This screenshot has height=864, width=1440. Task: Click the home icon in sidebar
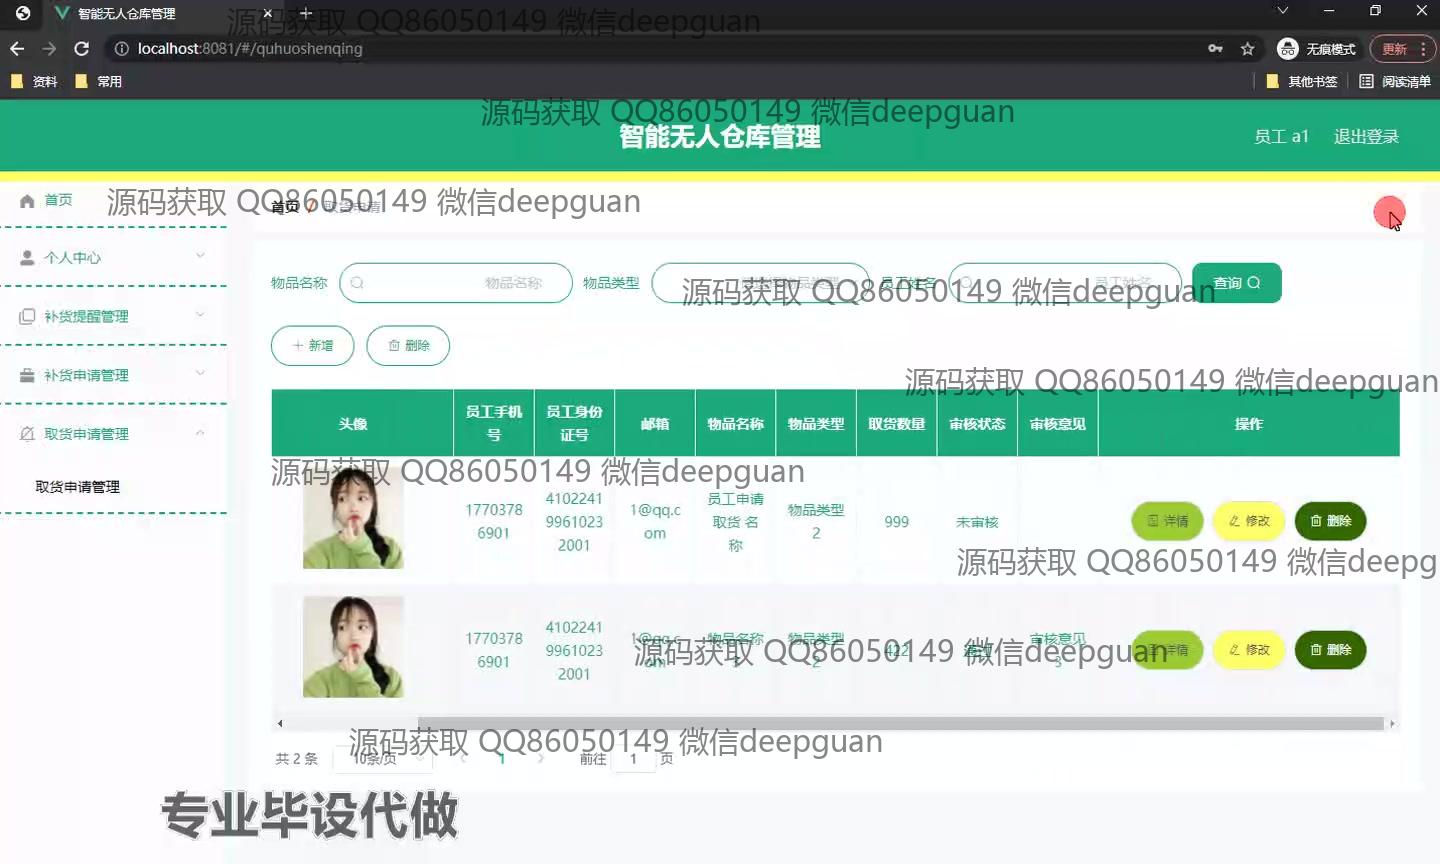pyautogui.click(x=27, y=201)
